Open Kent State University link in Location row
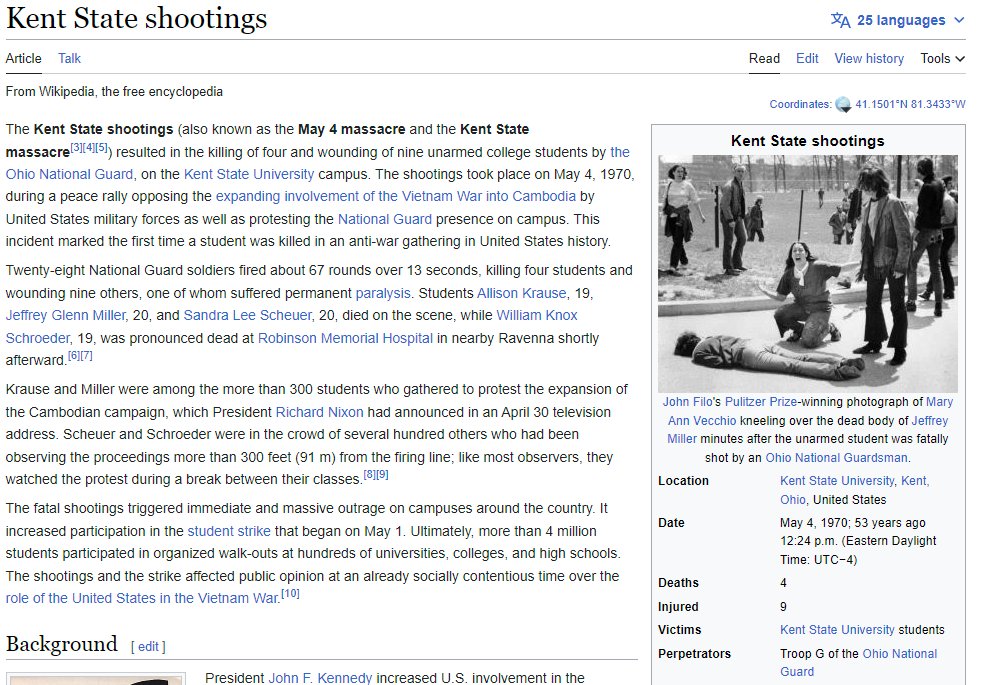Viewport: 982px width, 685px height. pyautogui.click(x=837, y=481)
